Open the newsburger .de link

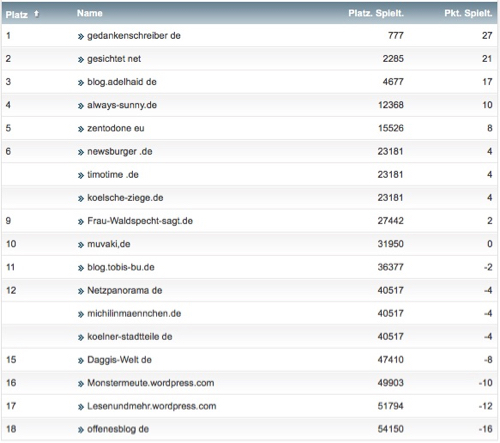point(120,152)
